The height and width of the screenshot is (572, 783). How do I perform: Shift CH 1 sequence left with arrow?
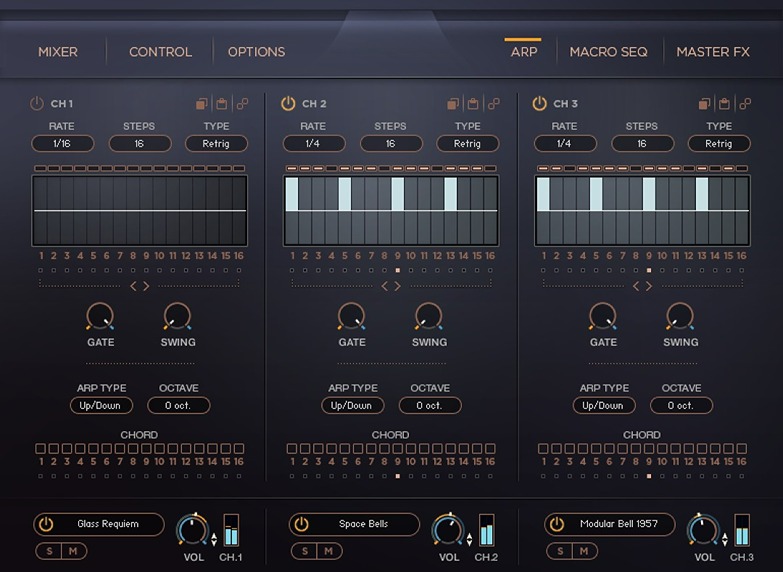pyautogui.click(x=133, y=286)
